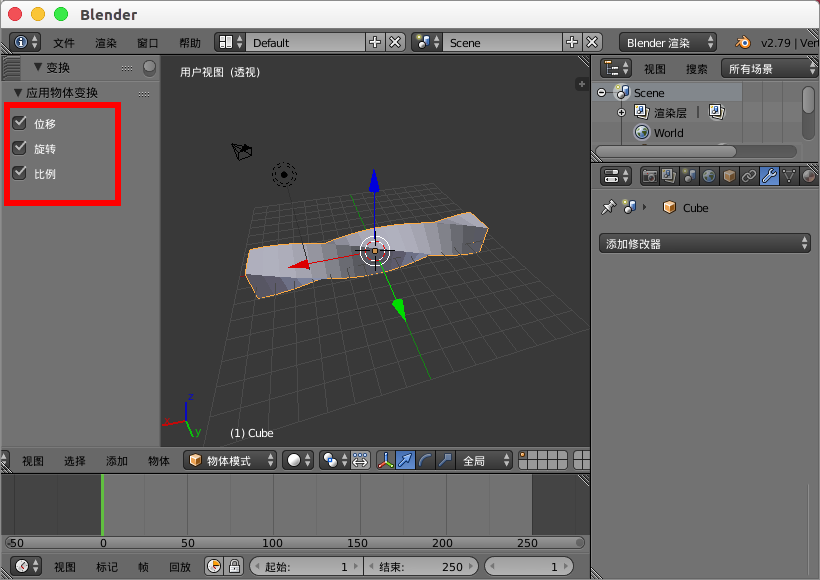The image size is (820, 580).
Task: Open the Constraints properties tab
Action: click(749, 176)
